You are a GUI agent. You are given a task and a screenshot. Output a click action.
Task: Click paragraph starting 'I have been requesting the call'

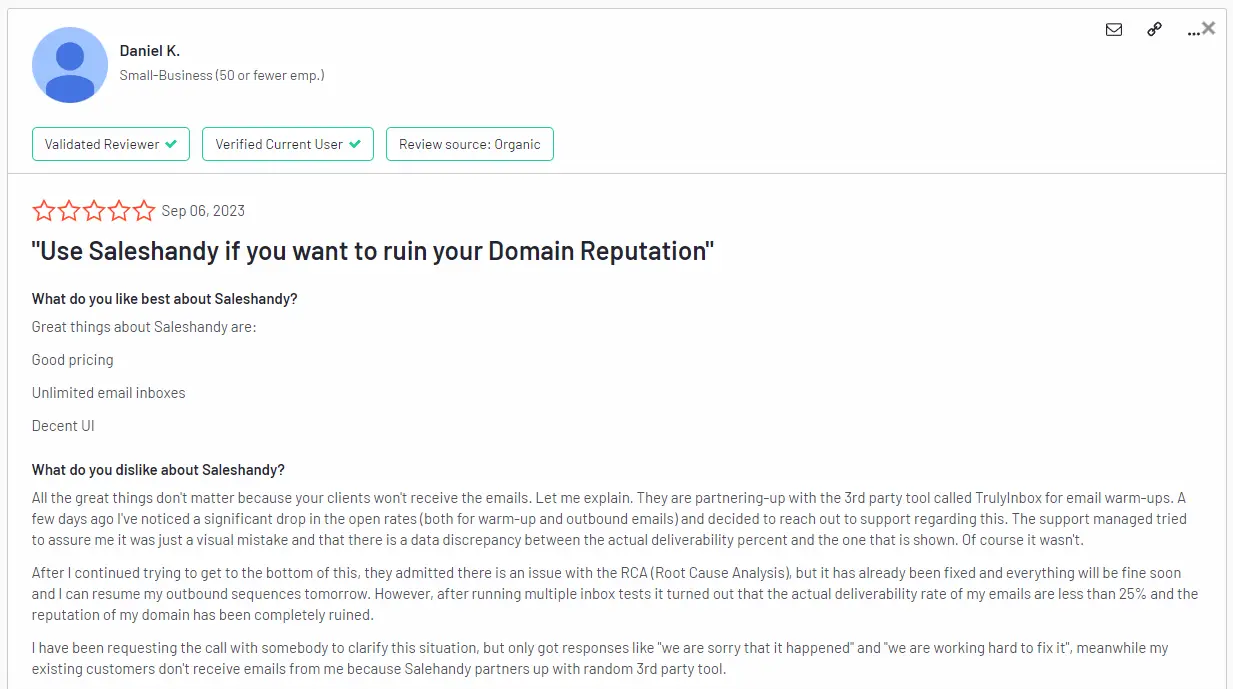tap(600, 658)
